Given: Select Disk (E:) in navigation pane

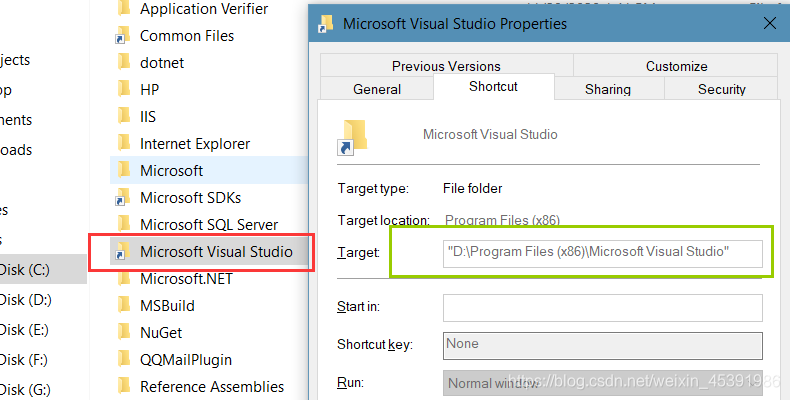Looking at the screenshot, I should tap(24, 329).
